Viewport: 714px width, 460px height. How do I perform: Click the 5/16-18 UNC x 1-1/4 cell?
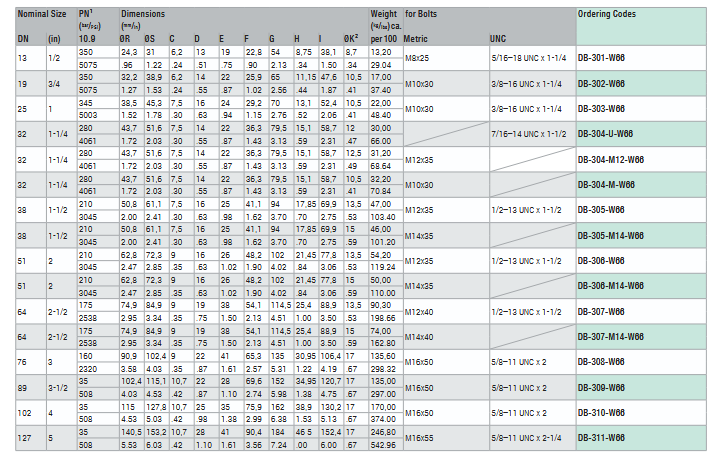tap(528, 56)
